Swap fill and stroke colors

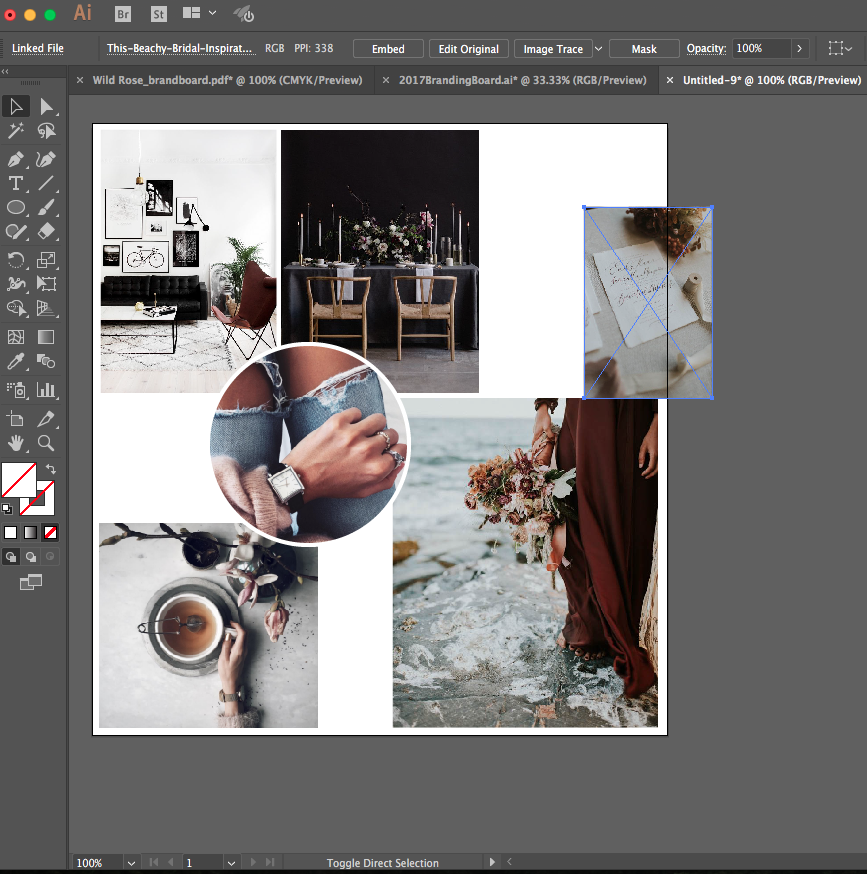pos(50,469)
